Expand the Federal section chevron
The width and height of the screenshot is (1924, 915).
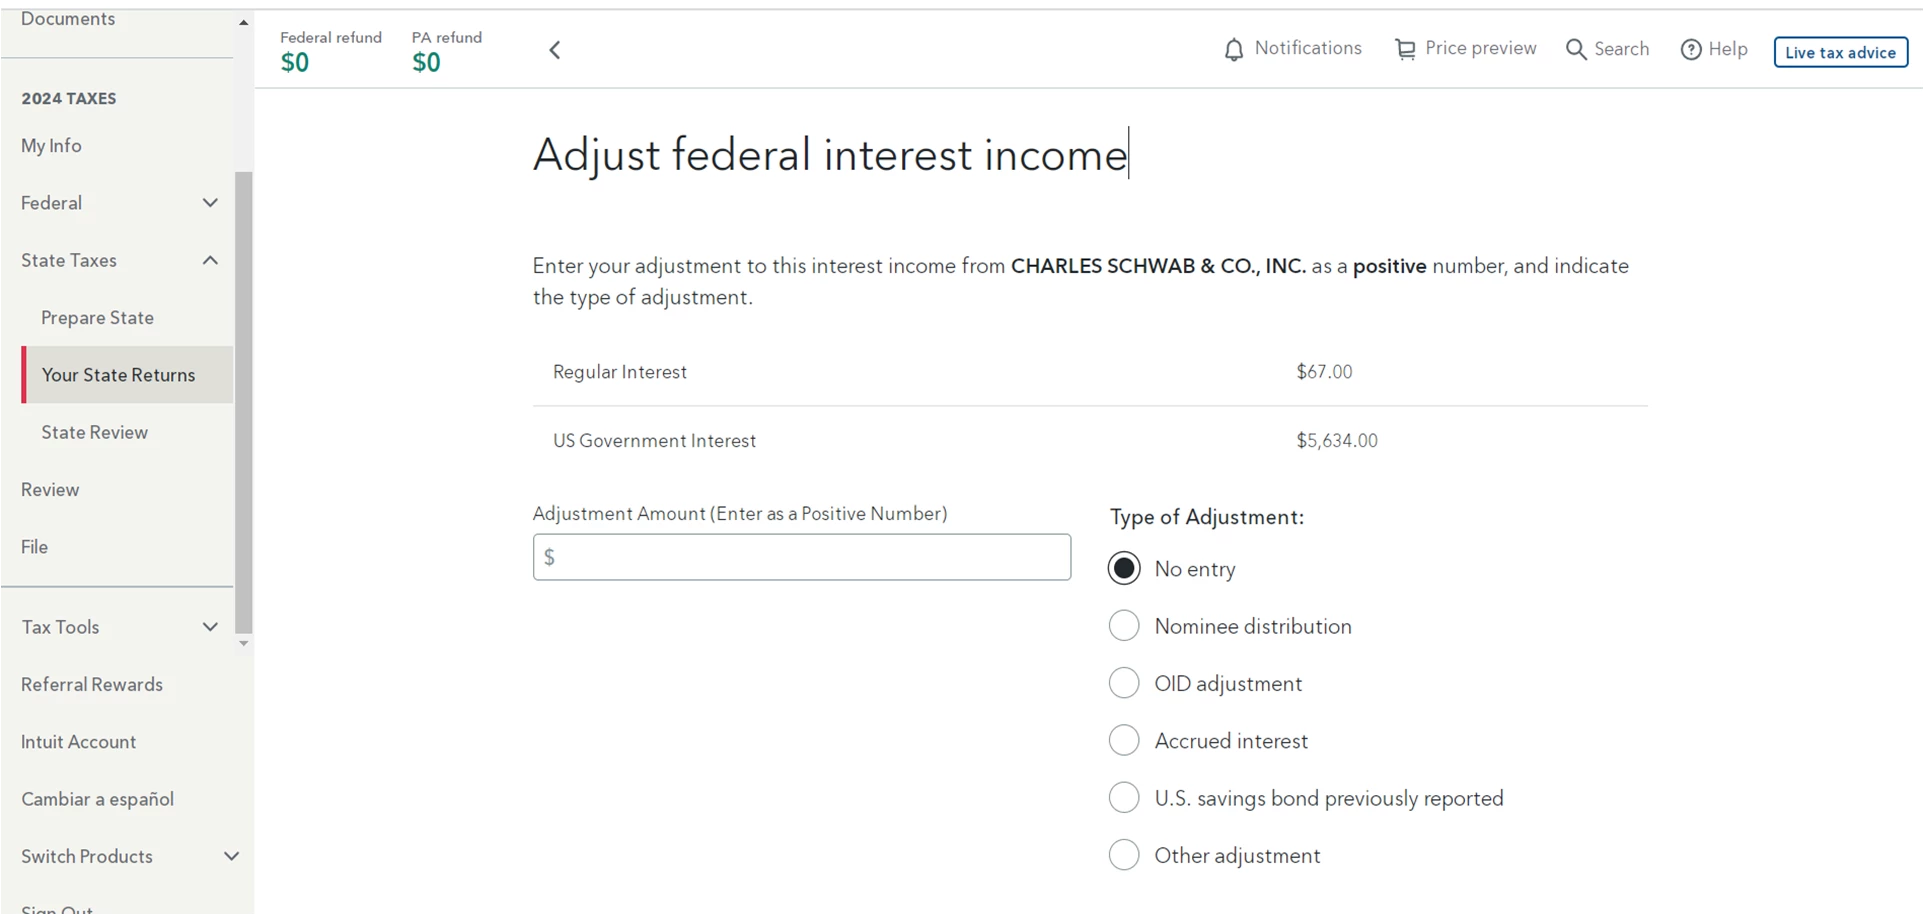[x=210, y=203]
